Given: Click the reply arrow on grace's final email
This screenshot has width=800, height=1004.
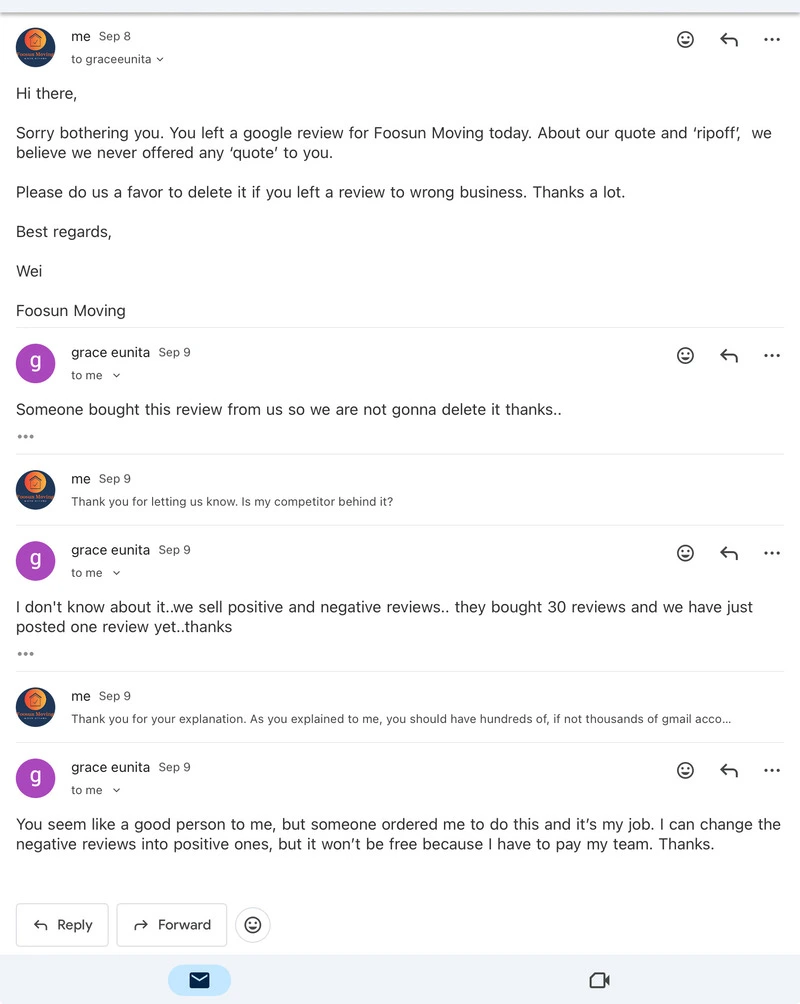Looking at the screenshot, I should point(729,770).
